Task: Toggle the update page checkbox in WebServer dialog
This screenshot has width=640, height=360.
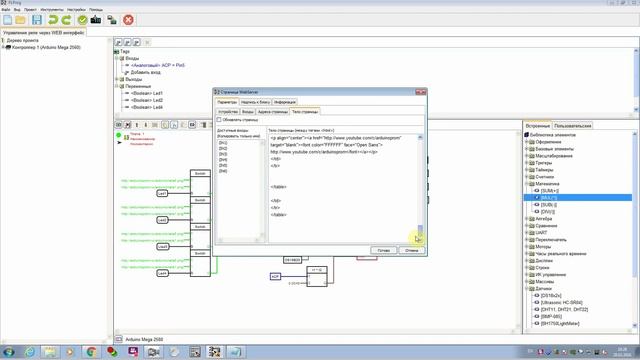Action: coord(219,120)
